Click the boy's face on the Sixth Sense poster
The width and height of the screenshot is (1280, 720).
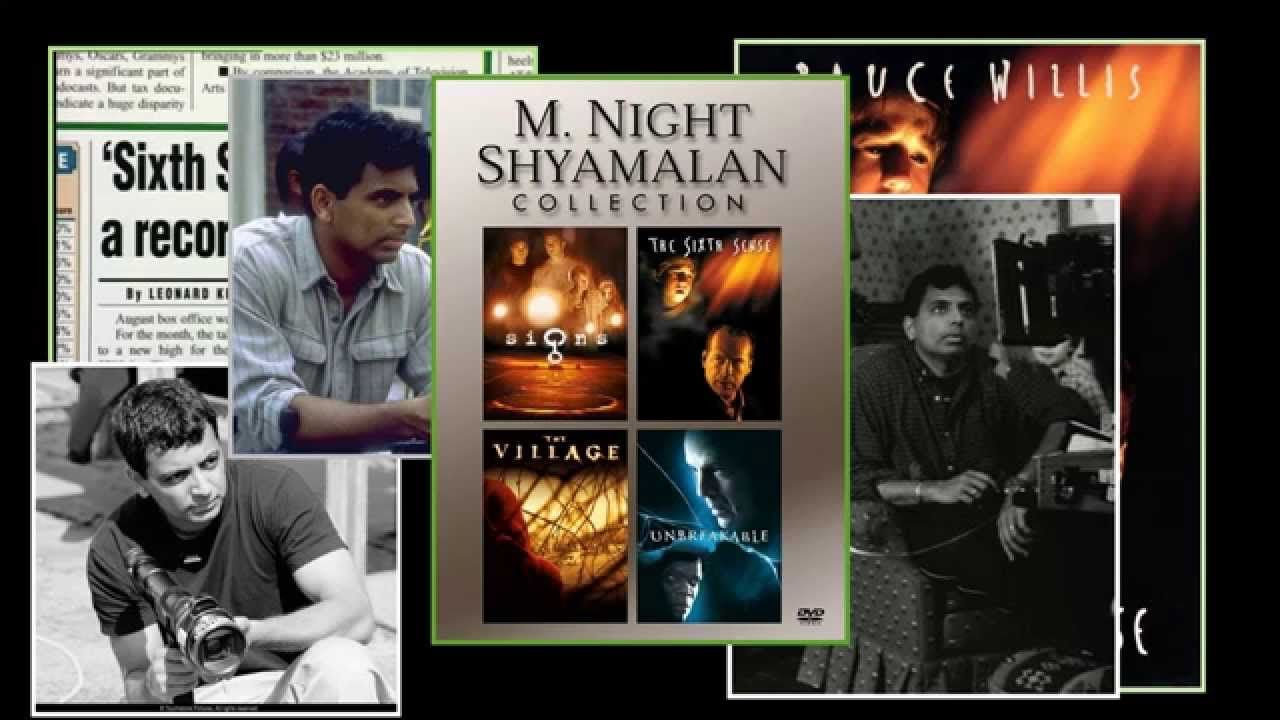[893, 146]
